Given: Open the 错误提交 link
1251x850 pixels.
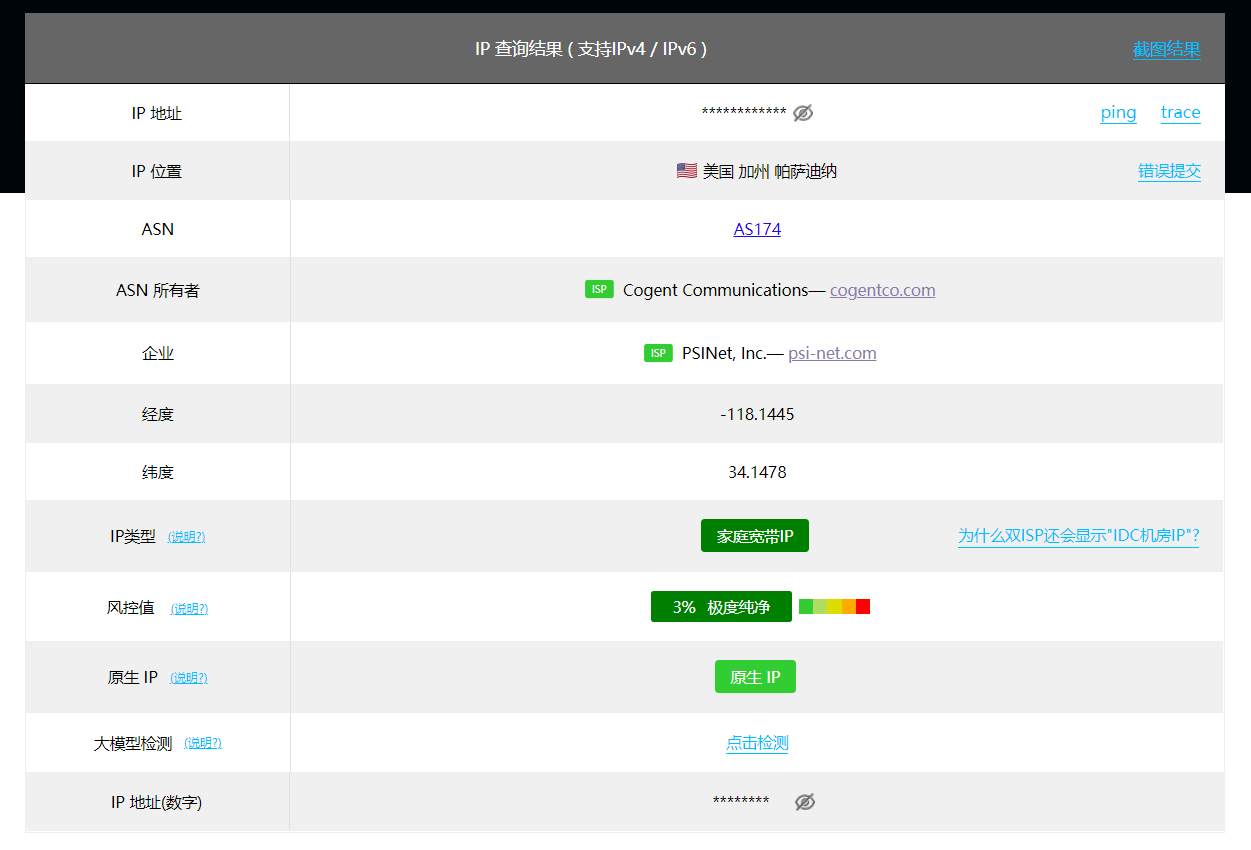Looking at the screenshot, I should [x=1169, y=171].
